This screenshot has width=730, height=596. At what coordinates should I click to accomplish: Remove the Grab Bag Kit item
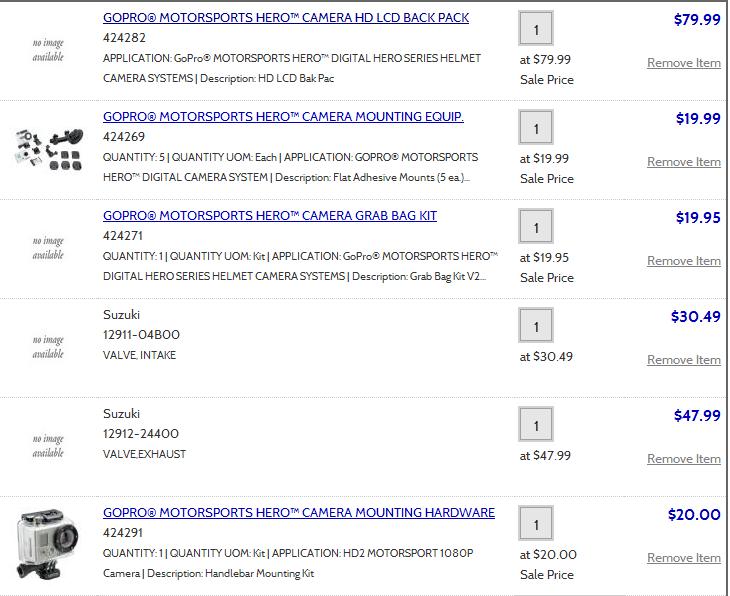click(683, 261)
